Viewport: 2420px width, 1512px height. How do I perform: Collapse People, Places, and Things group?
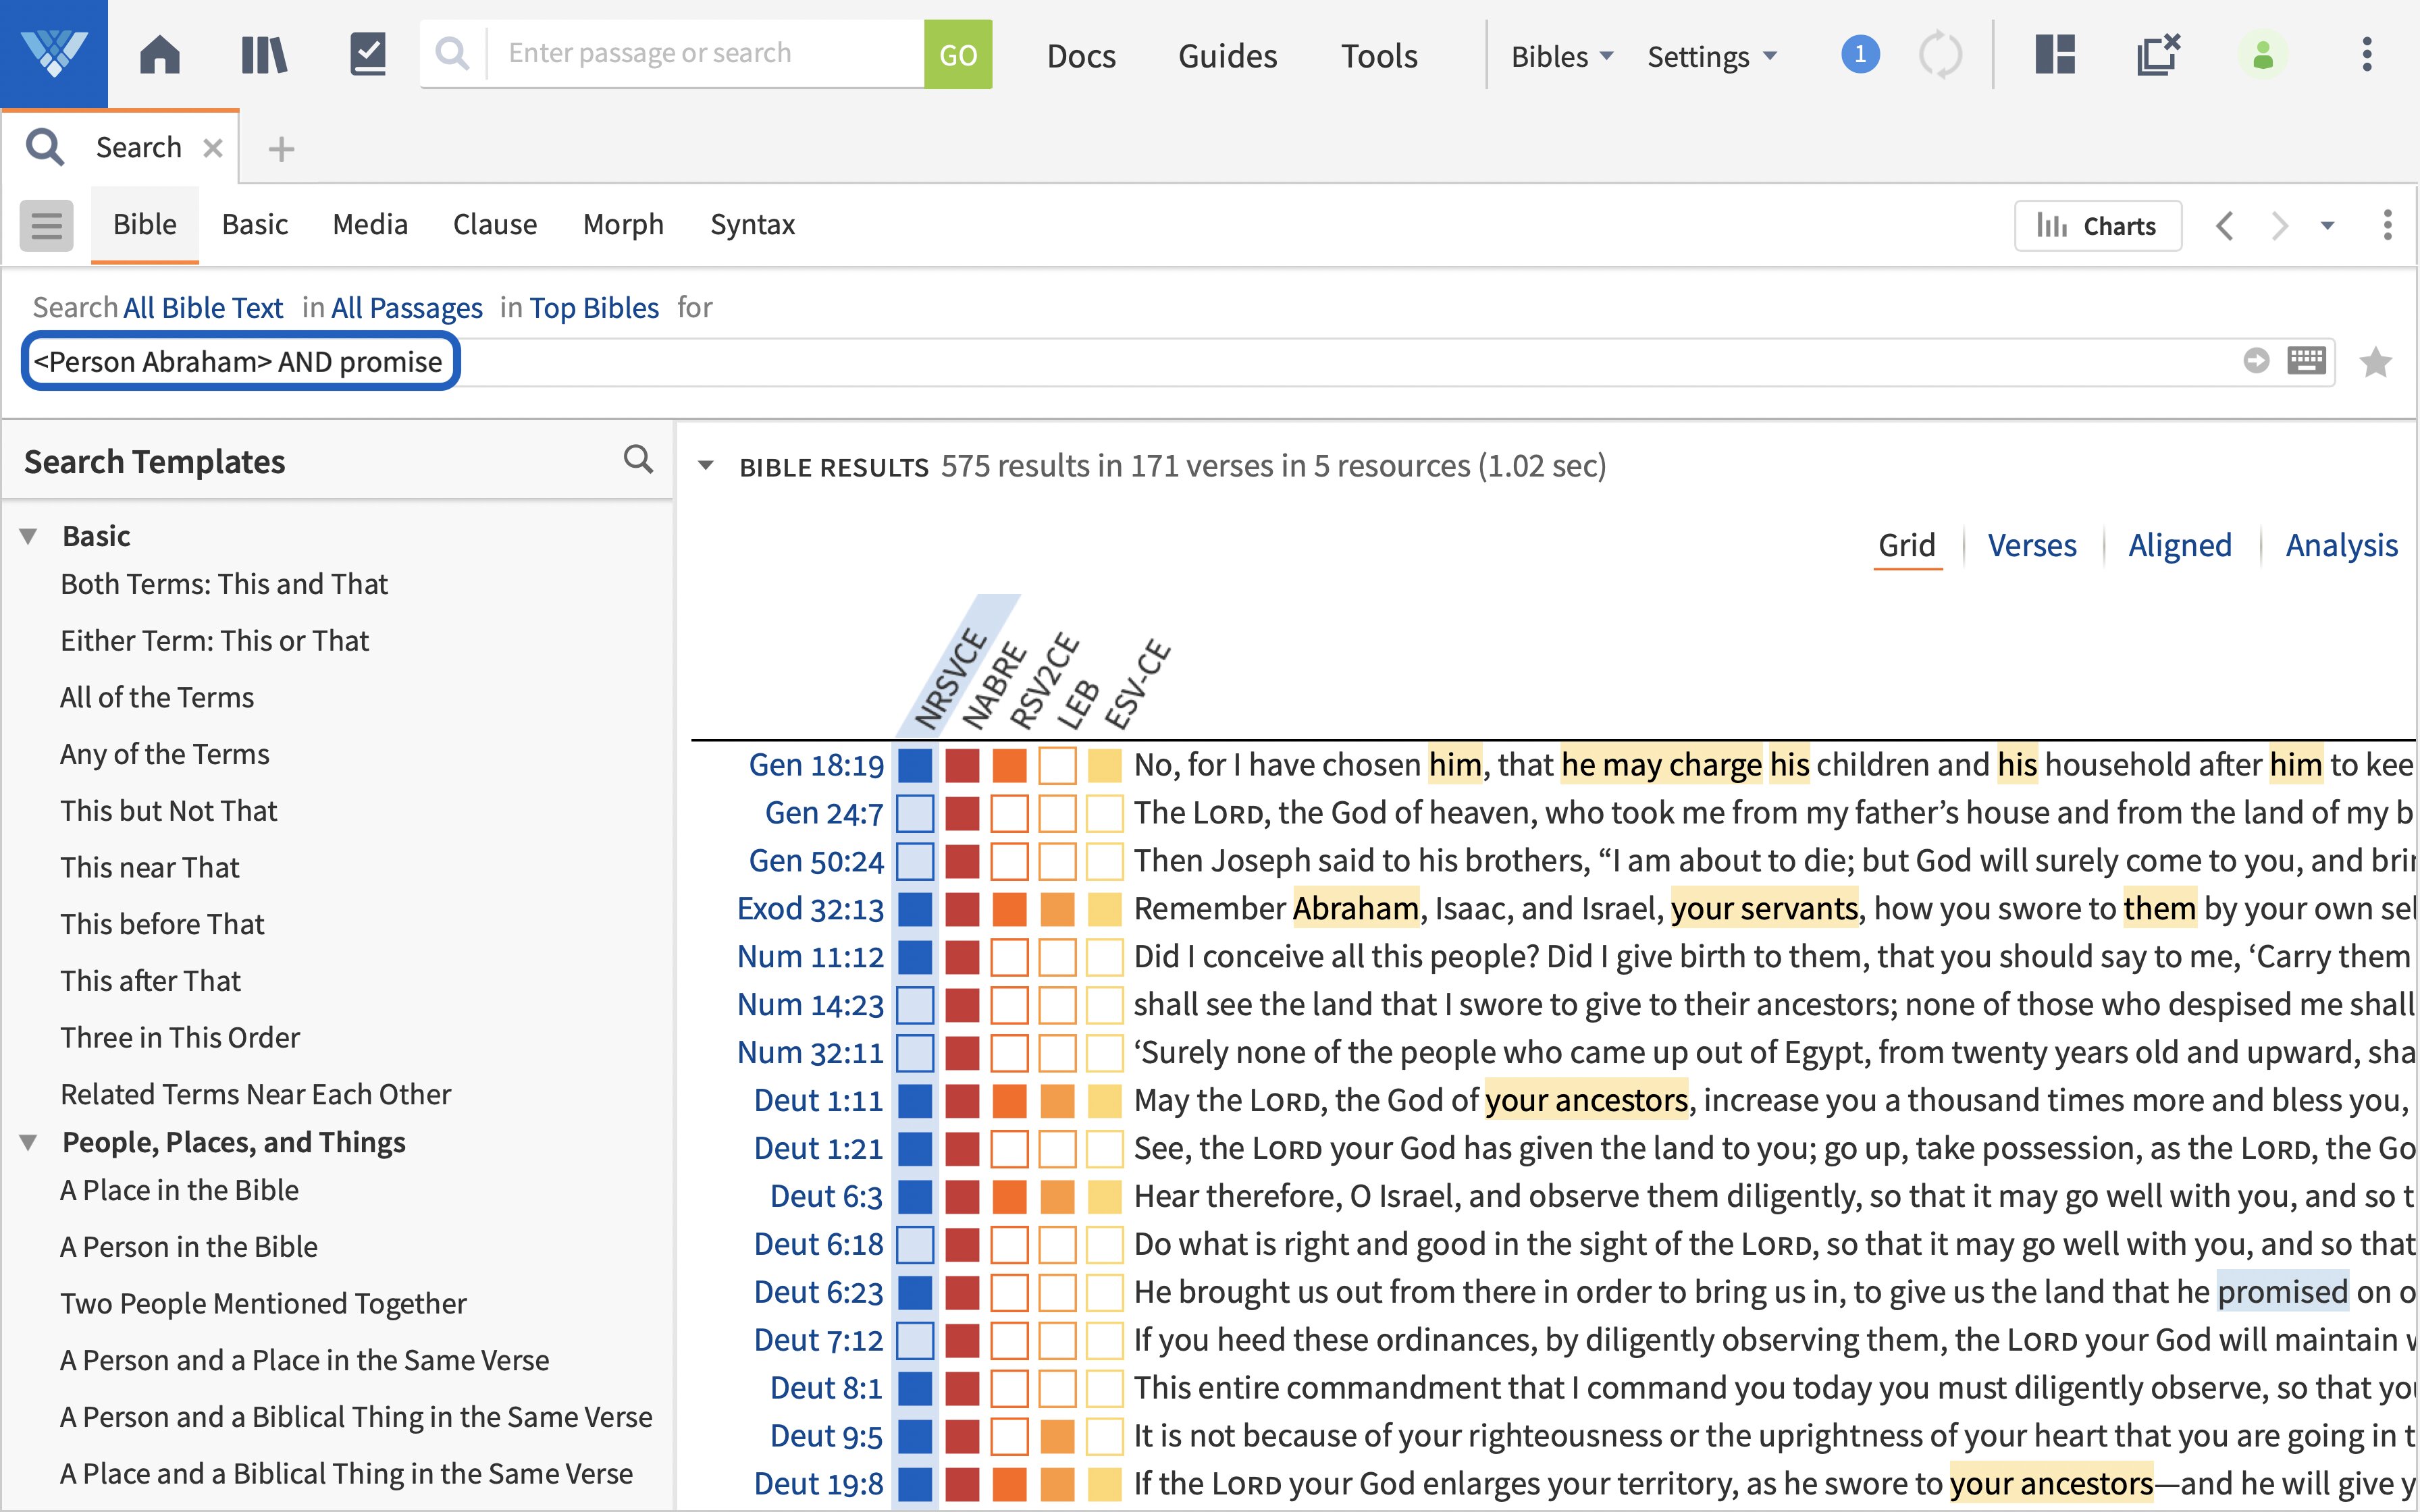click(29, 1143)
